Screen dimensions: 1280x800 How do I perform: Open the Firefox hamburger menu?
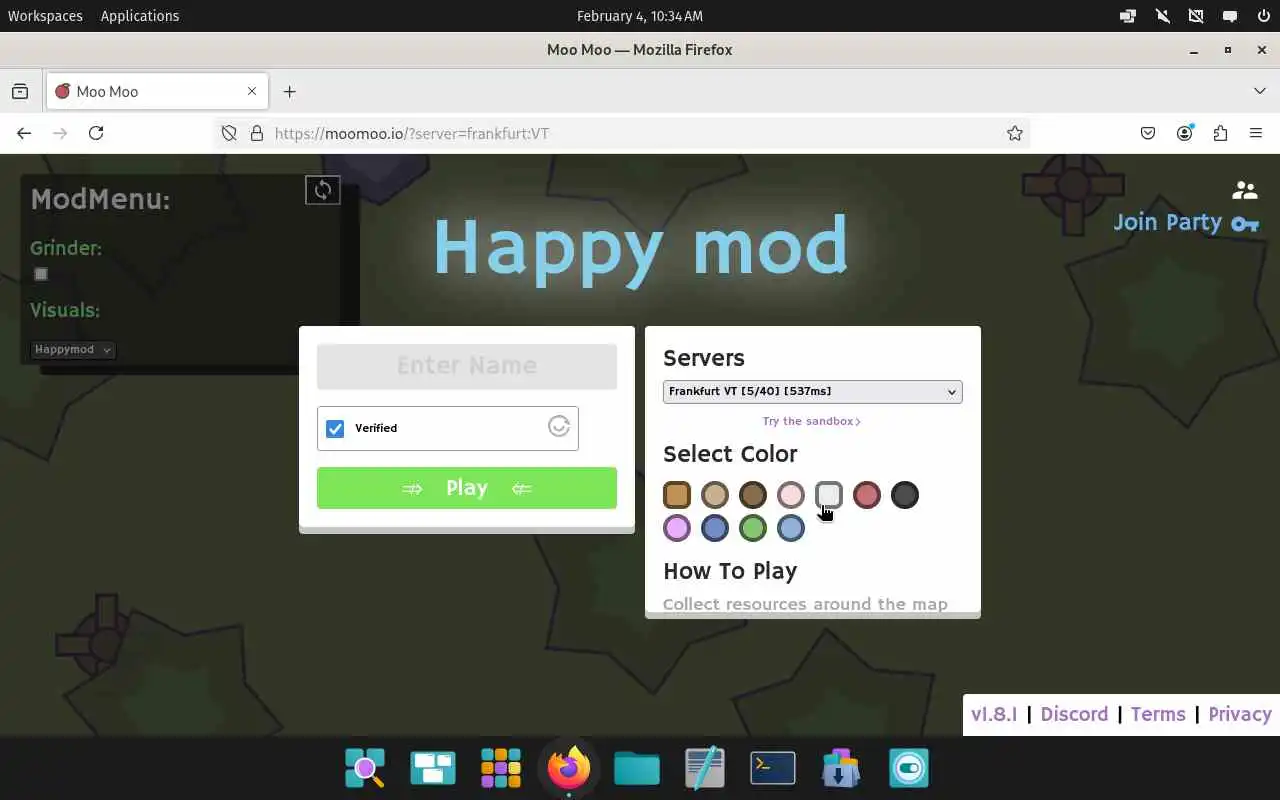click(1256, 133)
